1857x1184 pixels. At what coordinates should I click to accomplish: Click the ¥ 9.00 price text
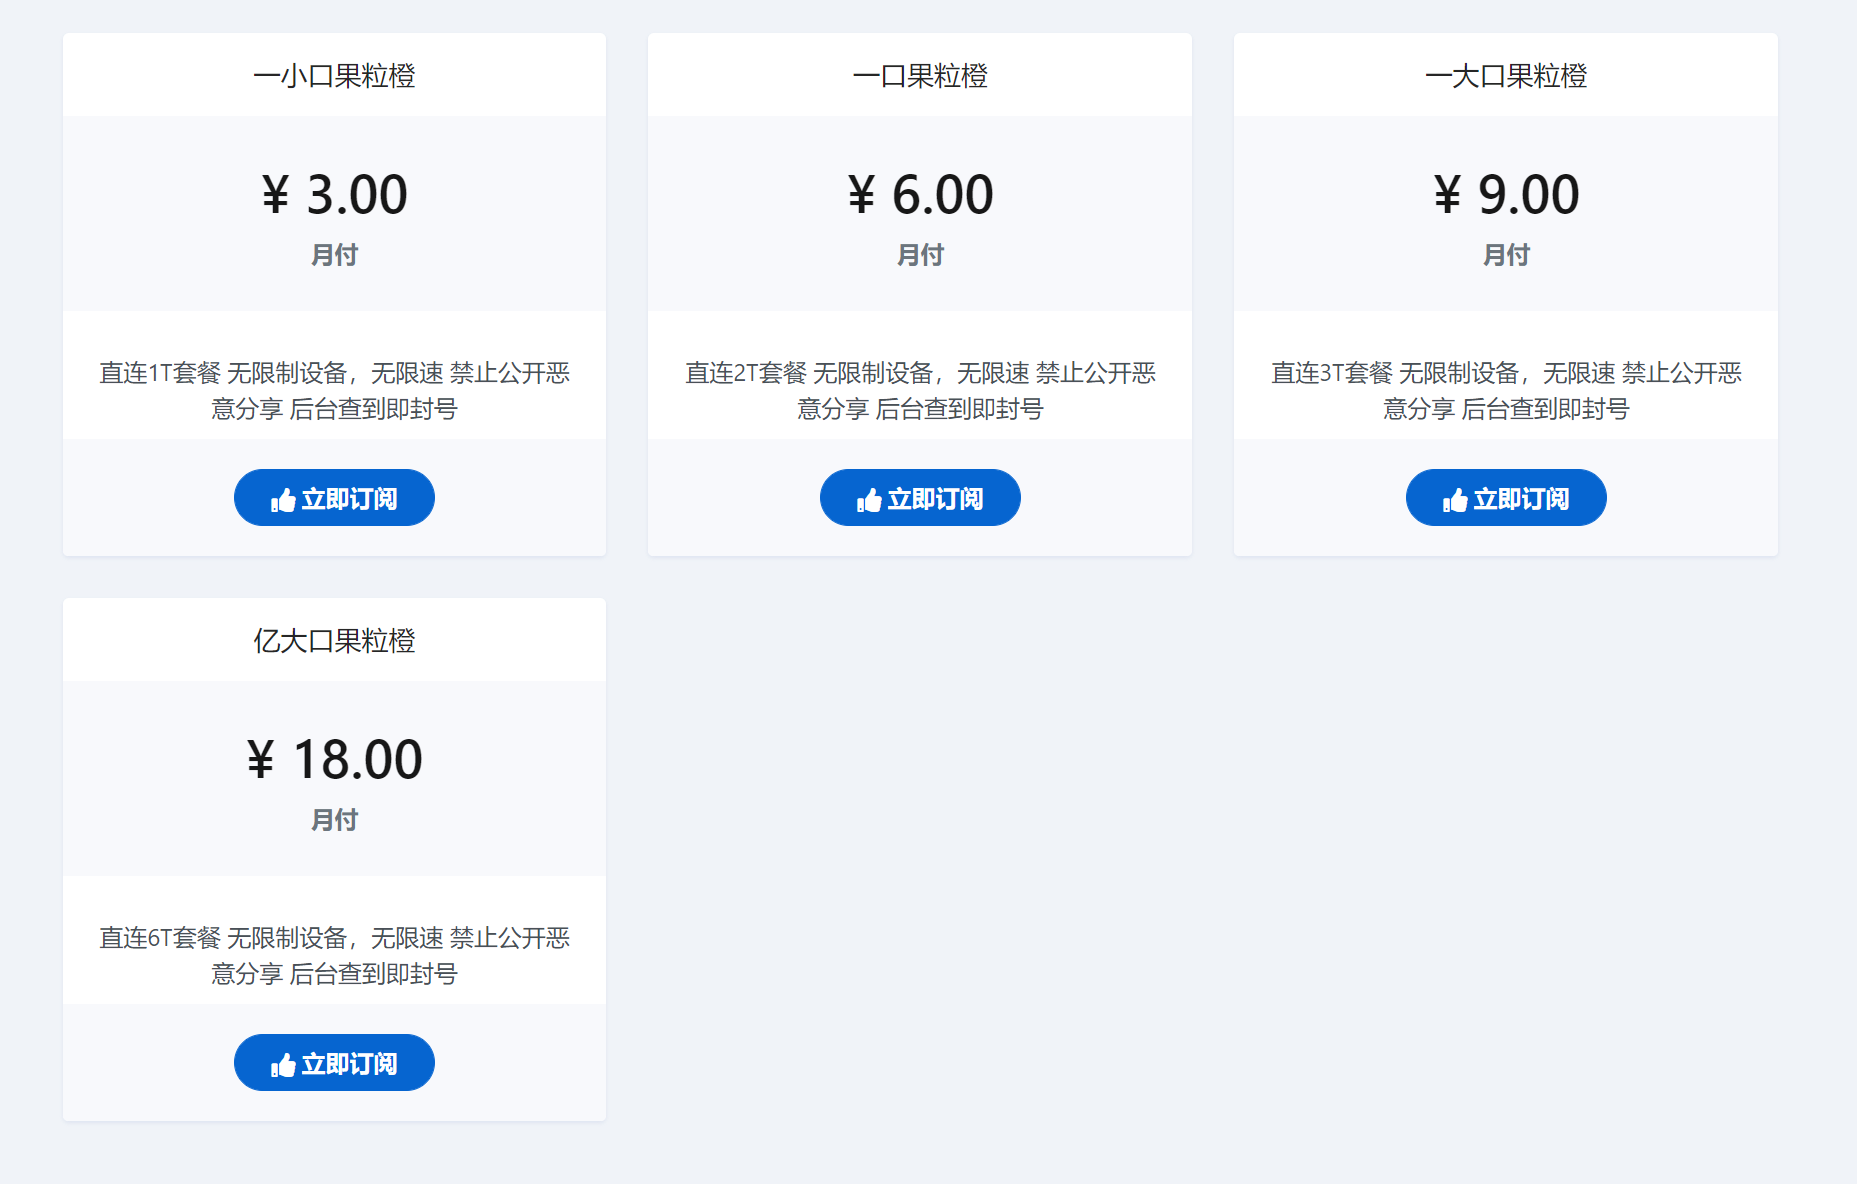[x=1506, y=195]
